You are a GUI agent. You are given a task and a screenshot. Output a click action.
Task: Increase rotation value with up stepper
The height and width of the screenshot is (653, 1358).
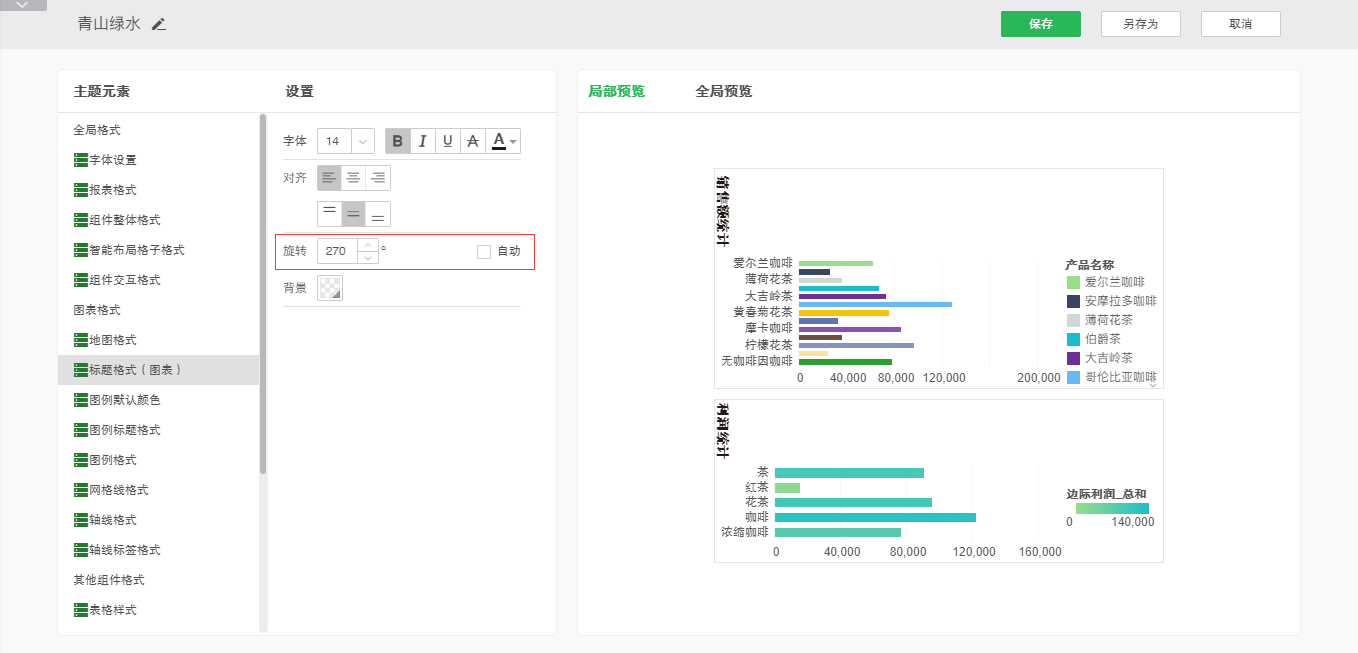click(368, 245)
